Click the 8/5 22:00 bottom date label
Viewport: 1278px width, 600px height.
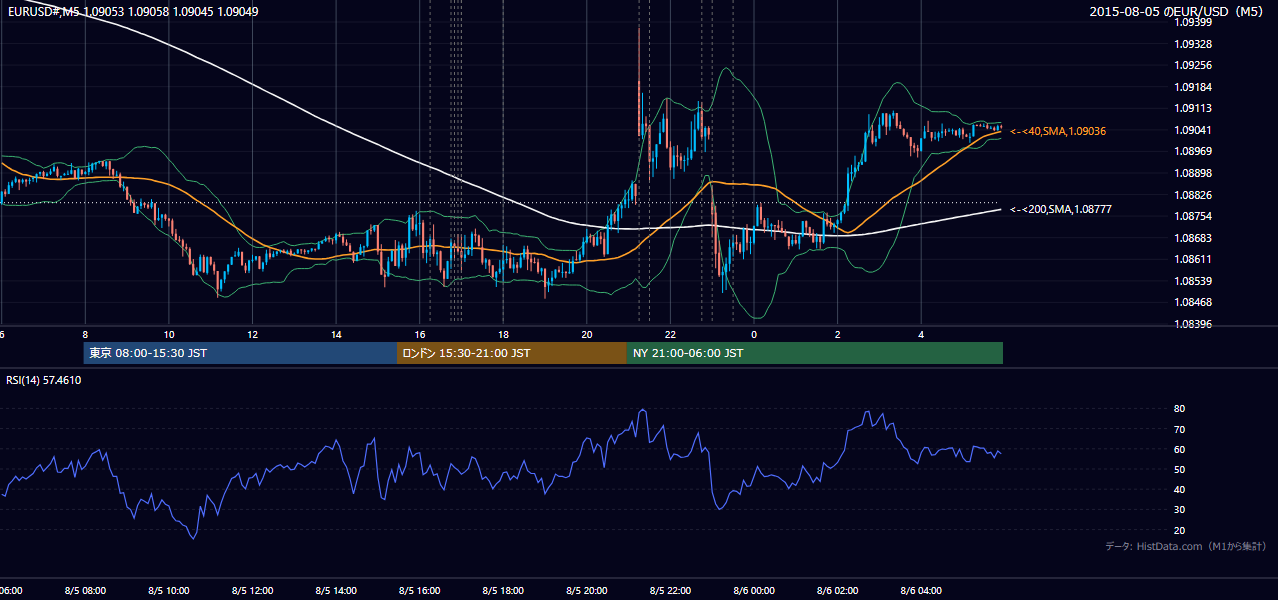[670, 591]
